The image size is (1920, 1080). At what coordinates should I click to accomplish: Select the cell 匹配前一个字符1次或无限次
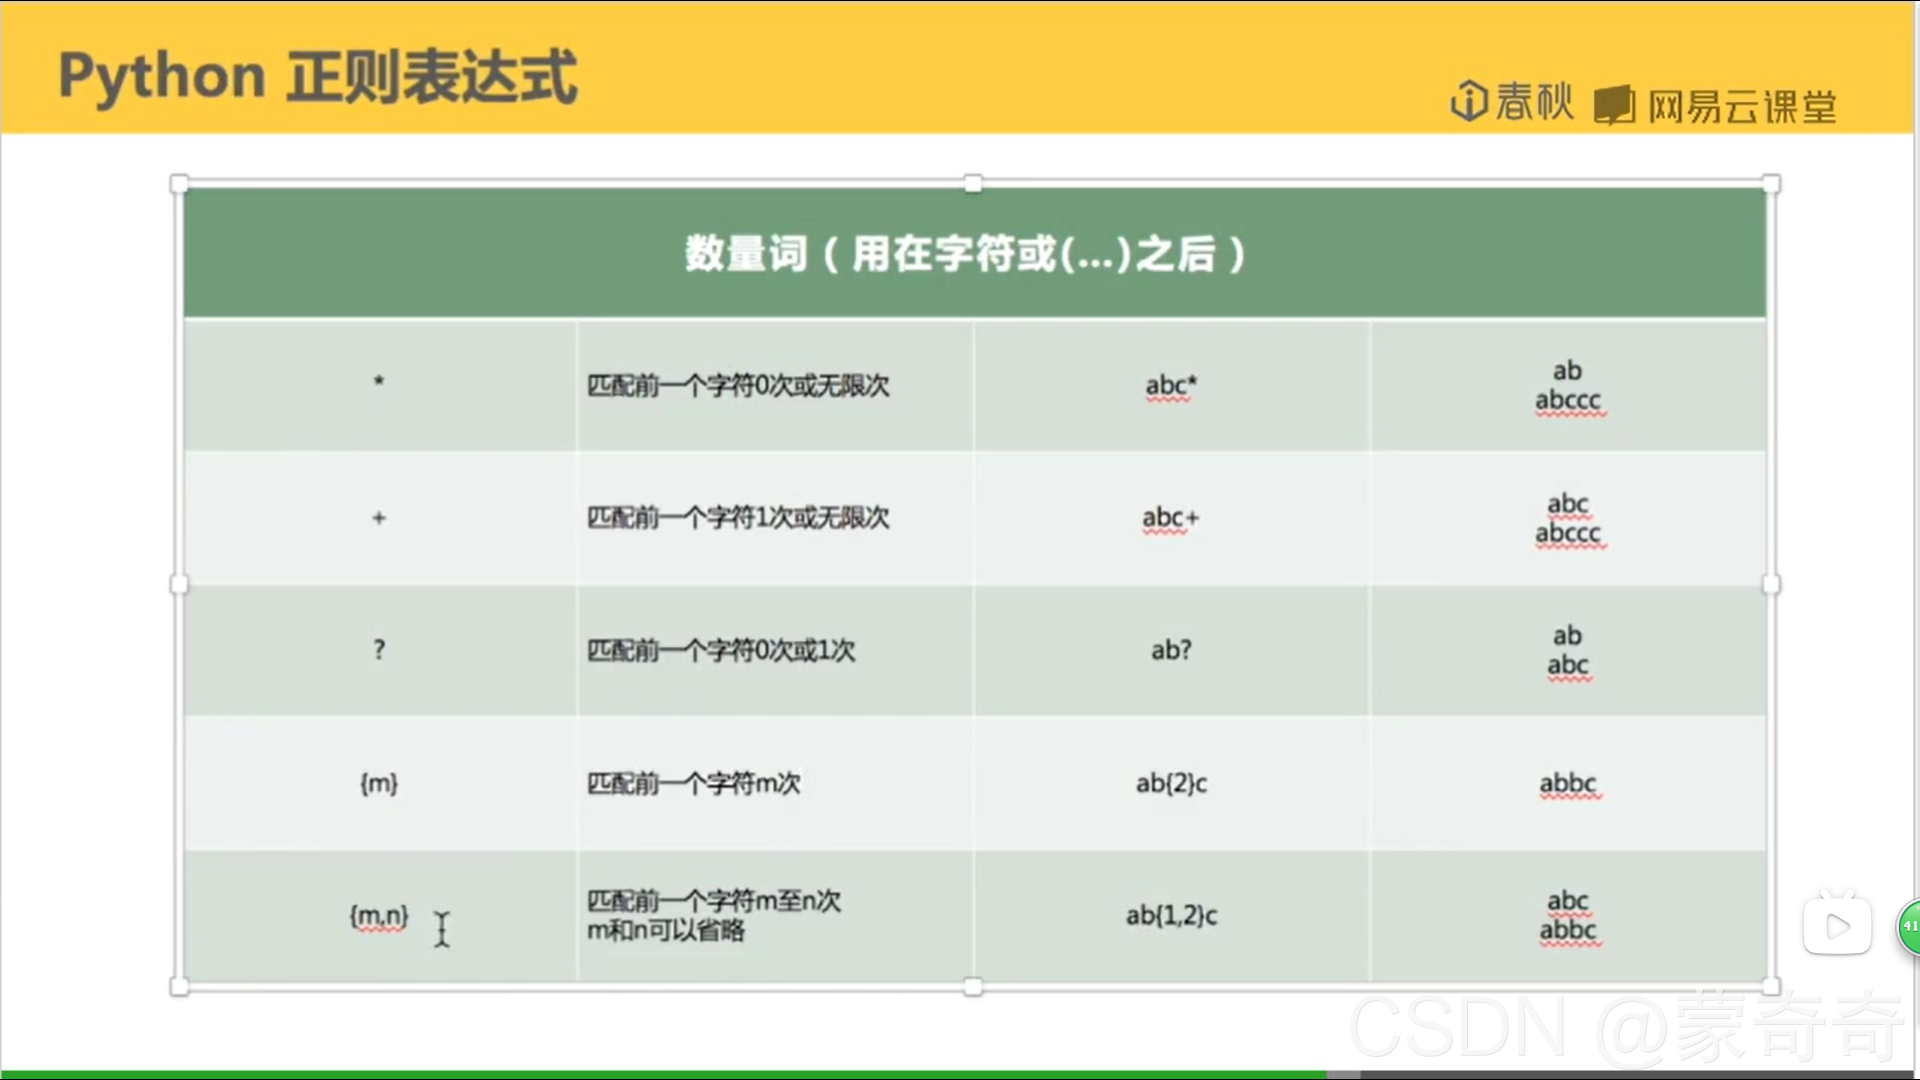coord(775,518)
